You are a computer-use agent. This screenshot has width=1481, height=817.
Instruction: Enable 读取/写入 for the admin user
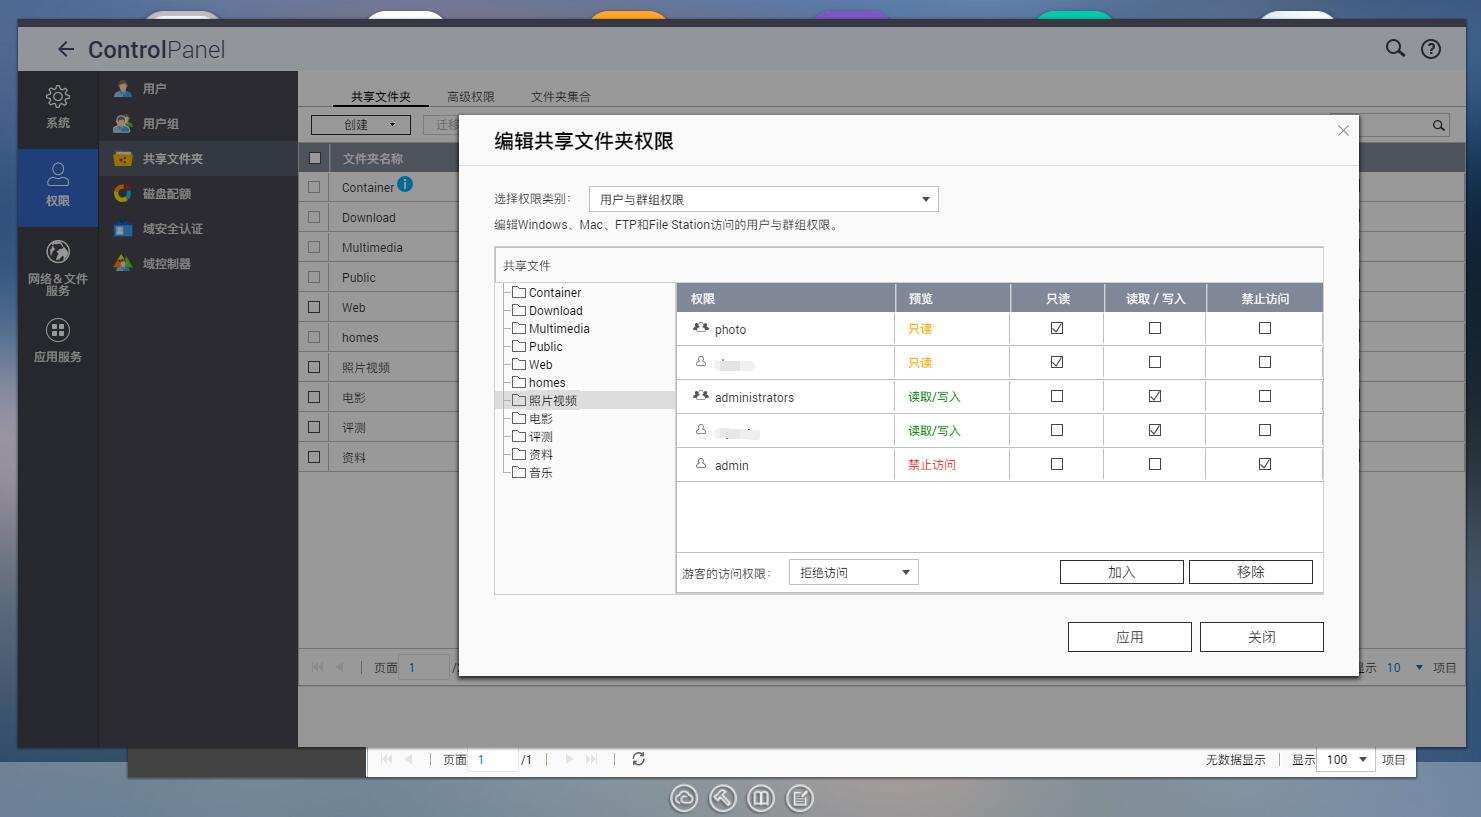(x=1154, y=464)
